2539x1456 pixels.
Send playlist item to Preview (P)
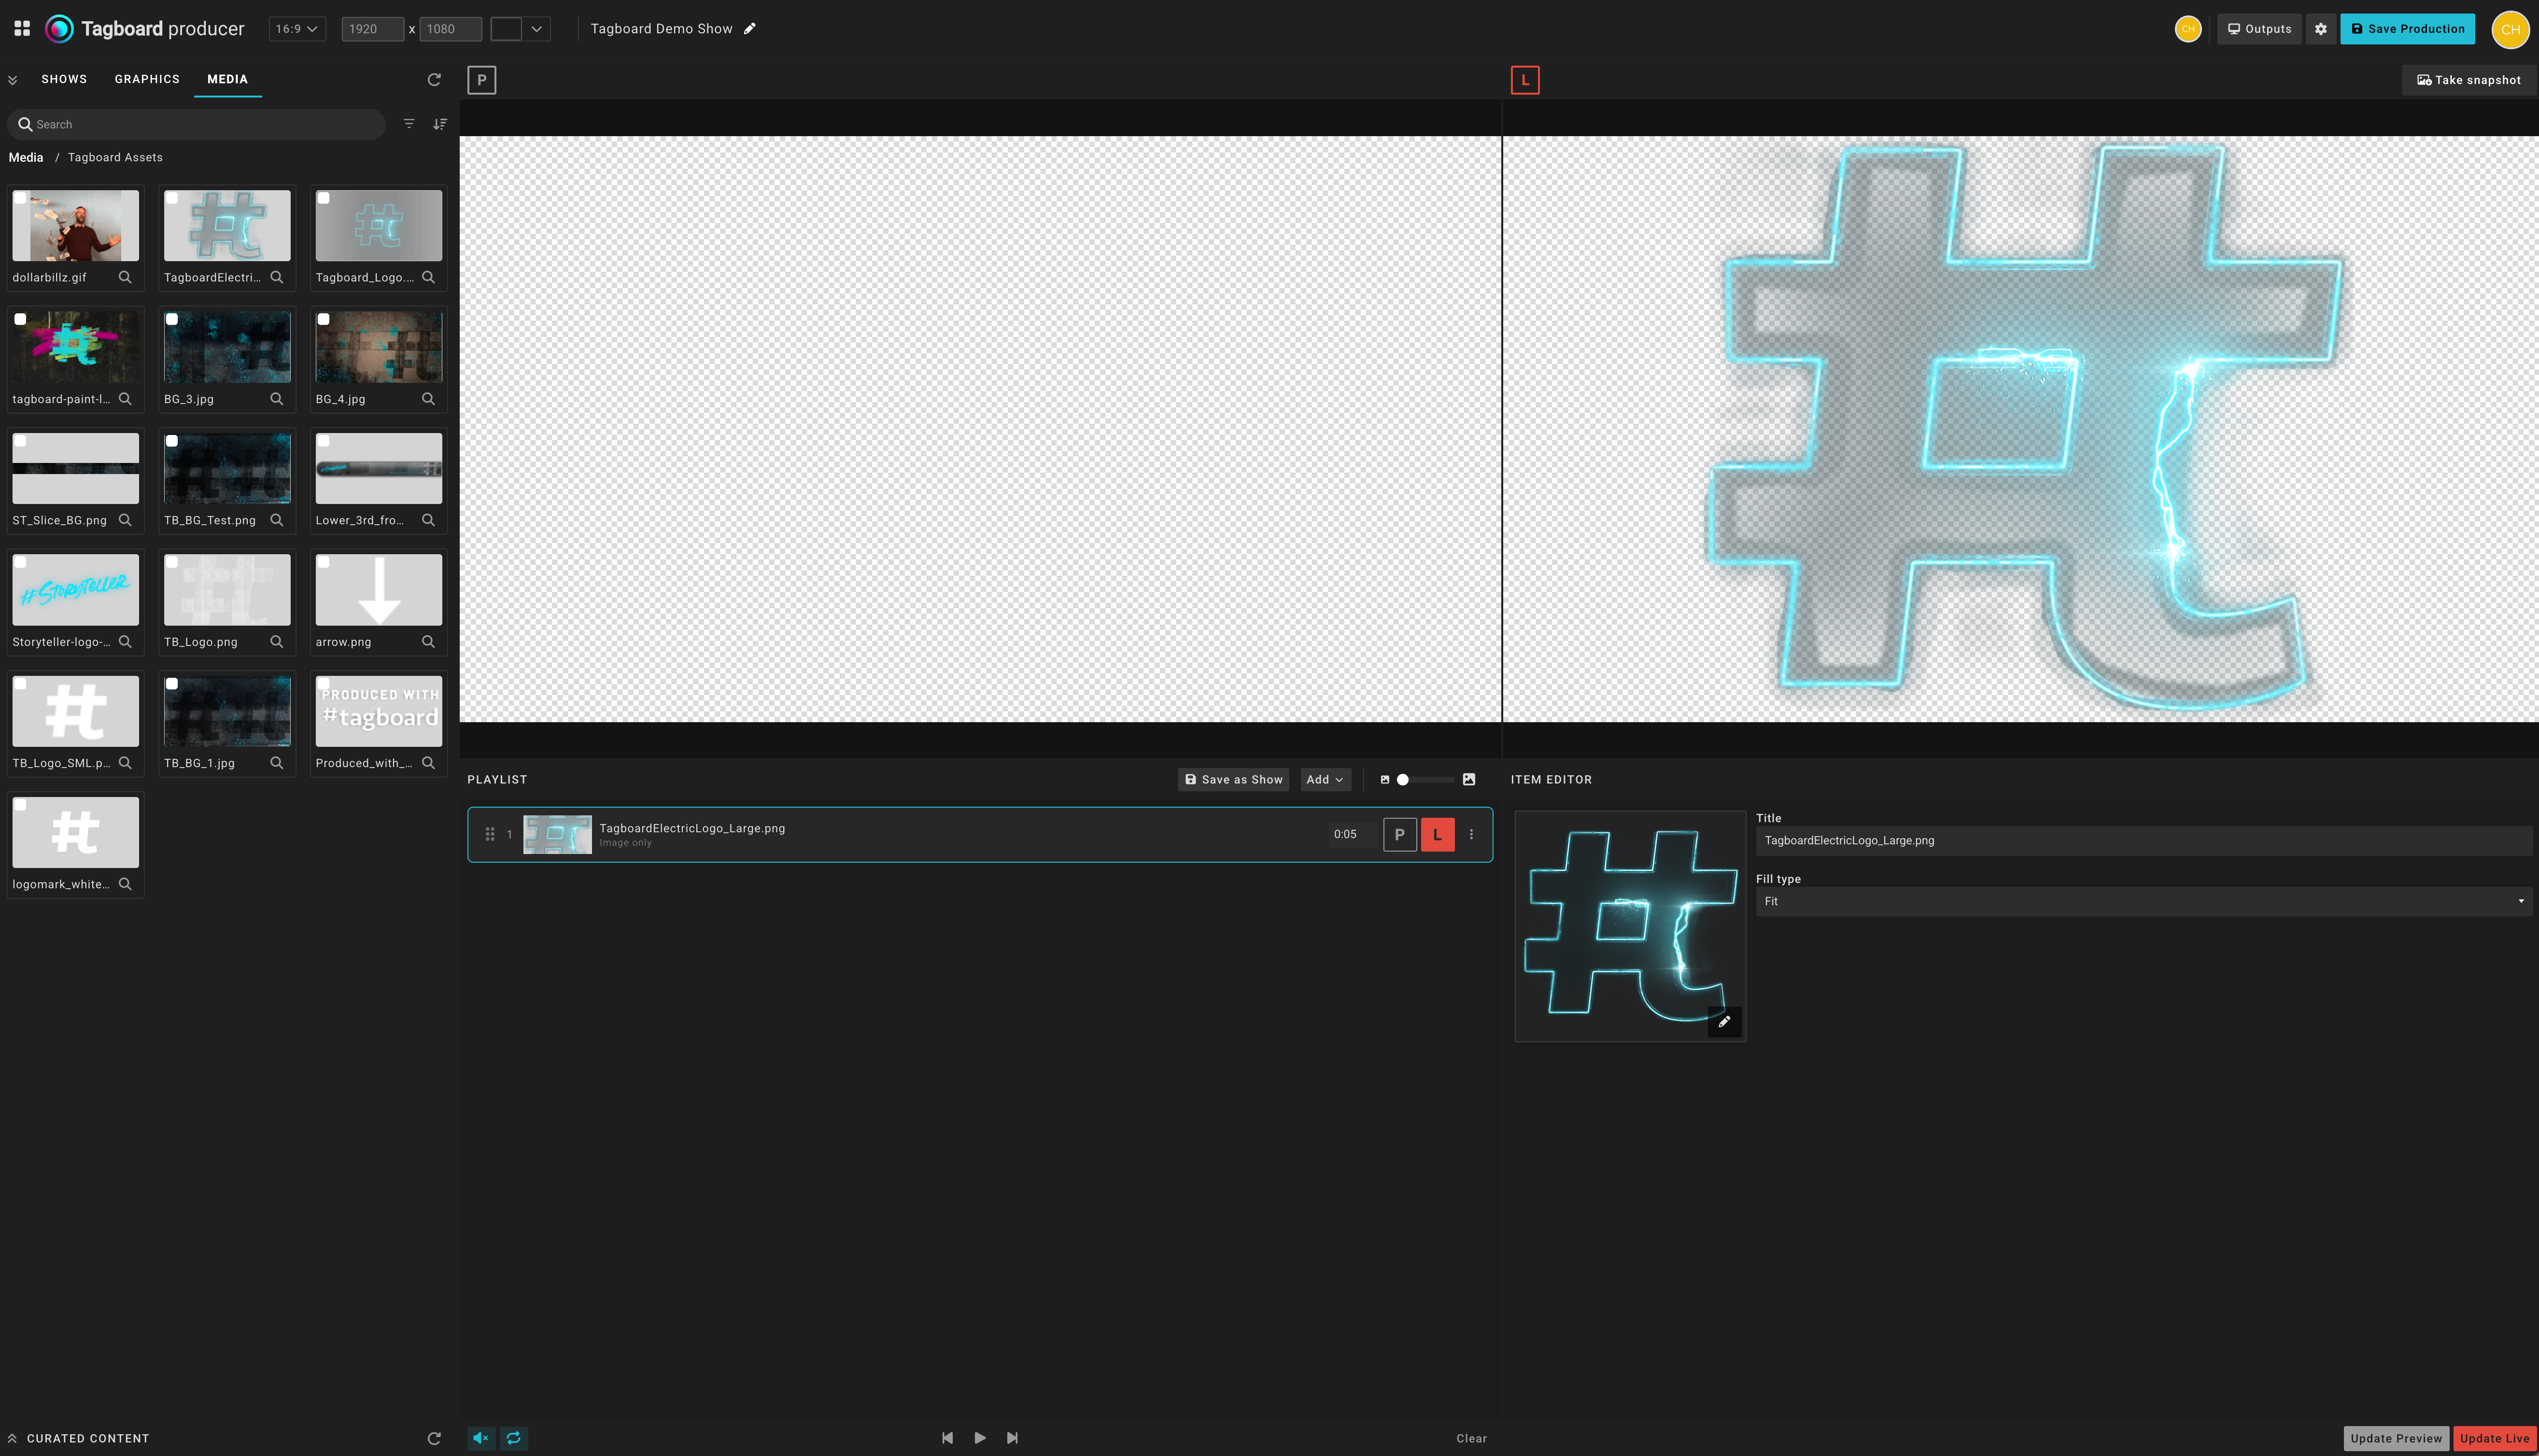click(1400, 834)
